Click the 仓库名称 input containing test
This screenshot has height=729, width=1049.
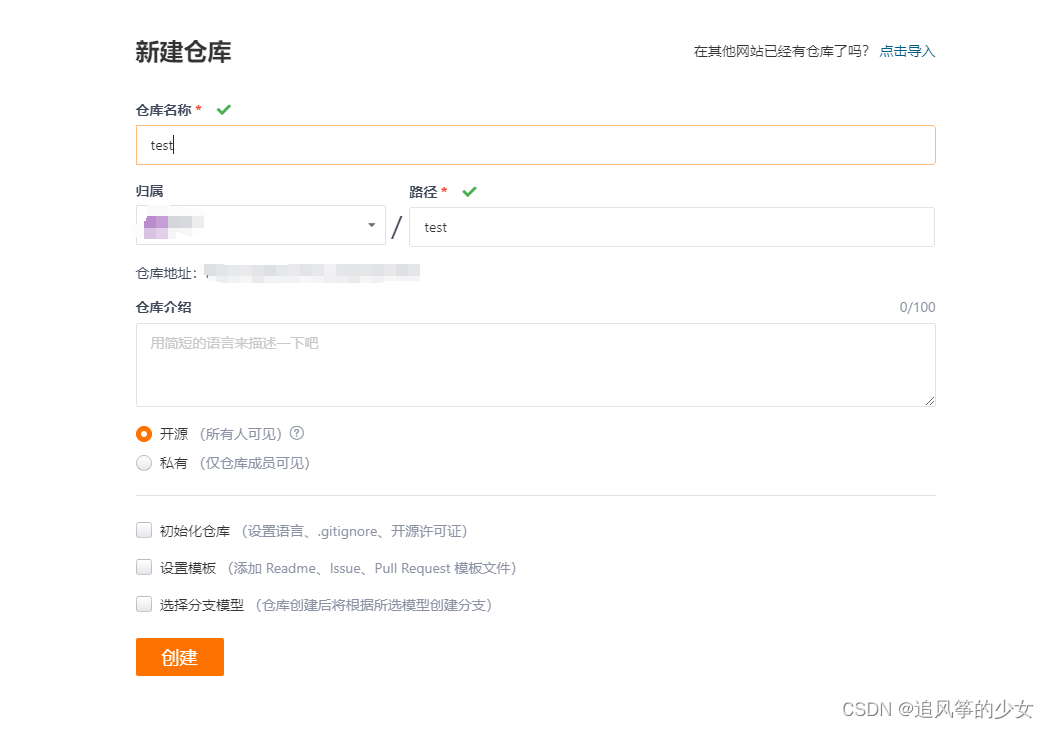pos(535,145)
